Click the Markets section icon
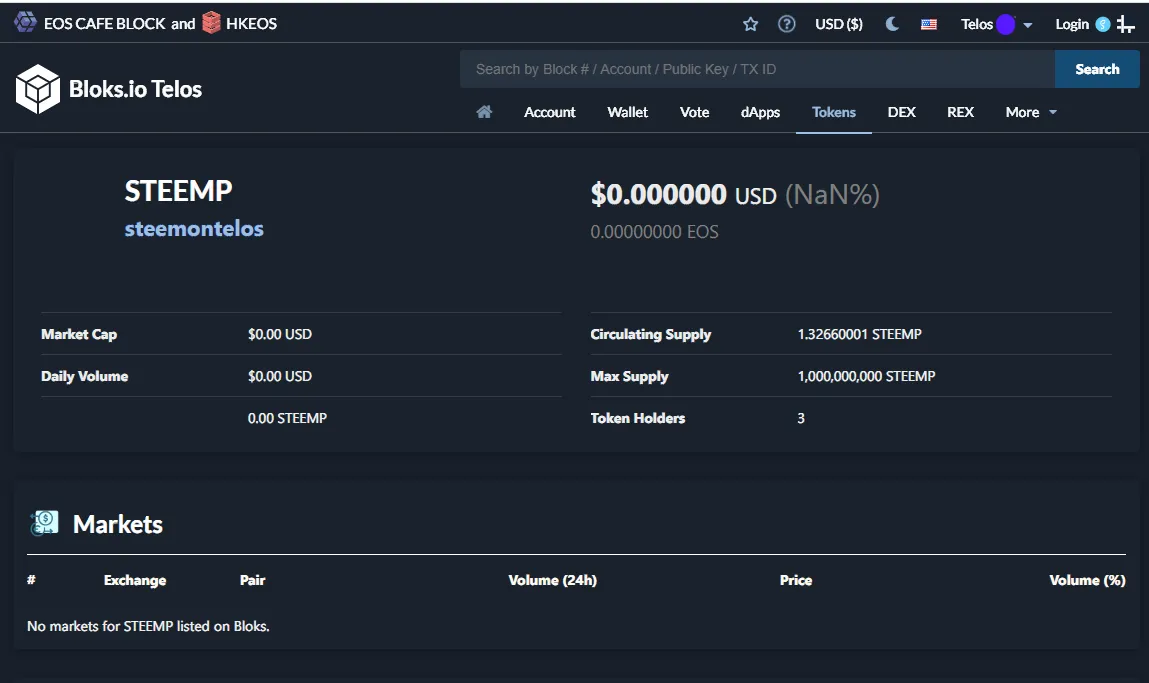1149x683 pixels. point(44,523)
